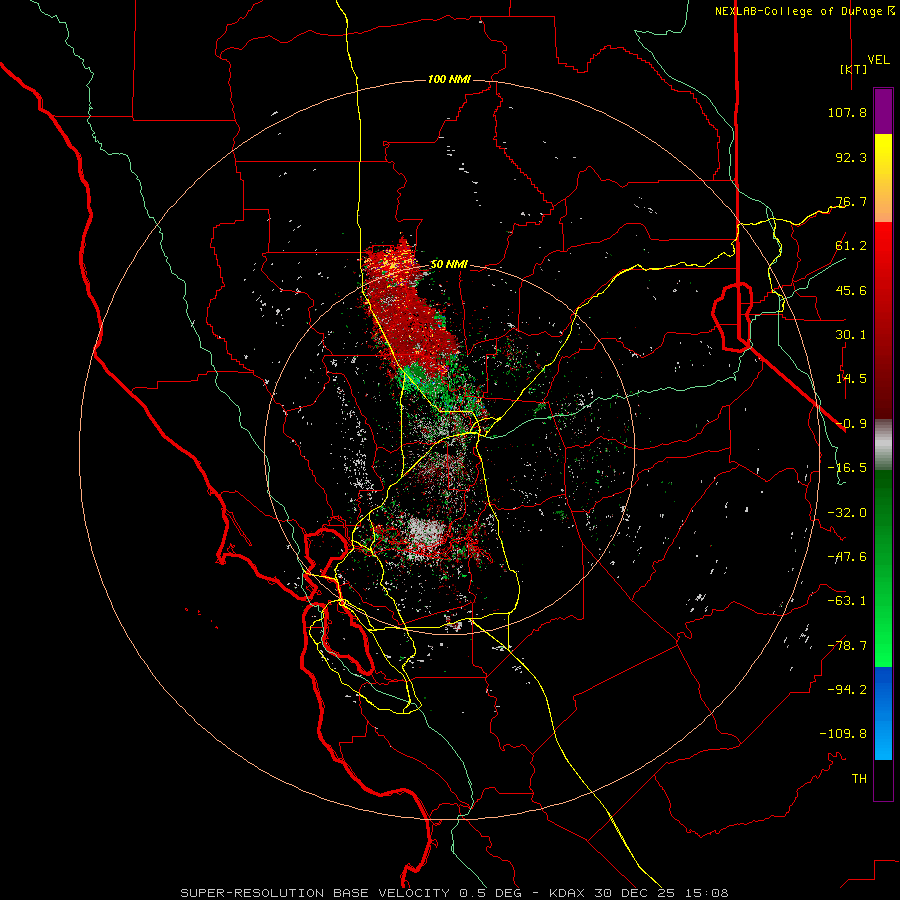
Task: Click the -32.0 value on velocity scale
Action: (x=847, y=513)
